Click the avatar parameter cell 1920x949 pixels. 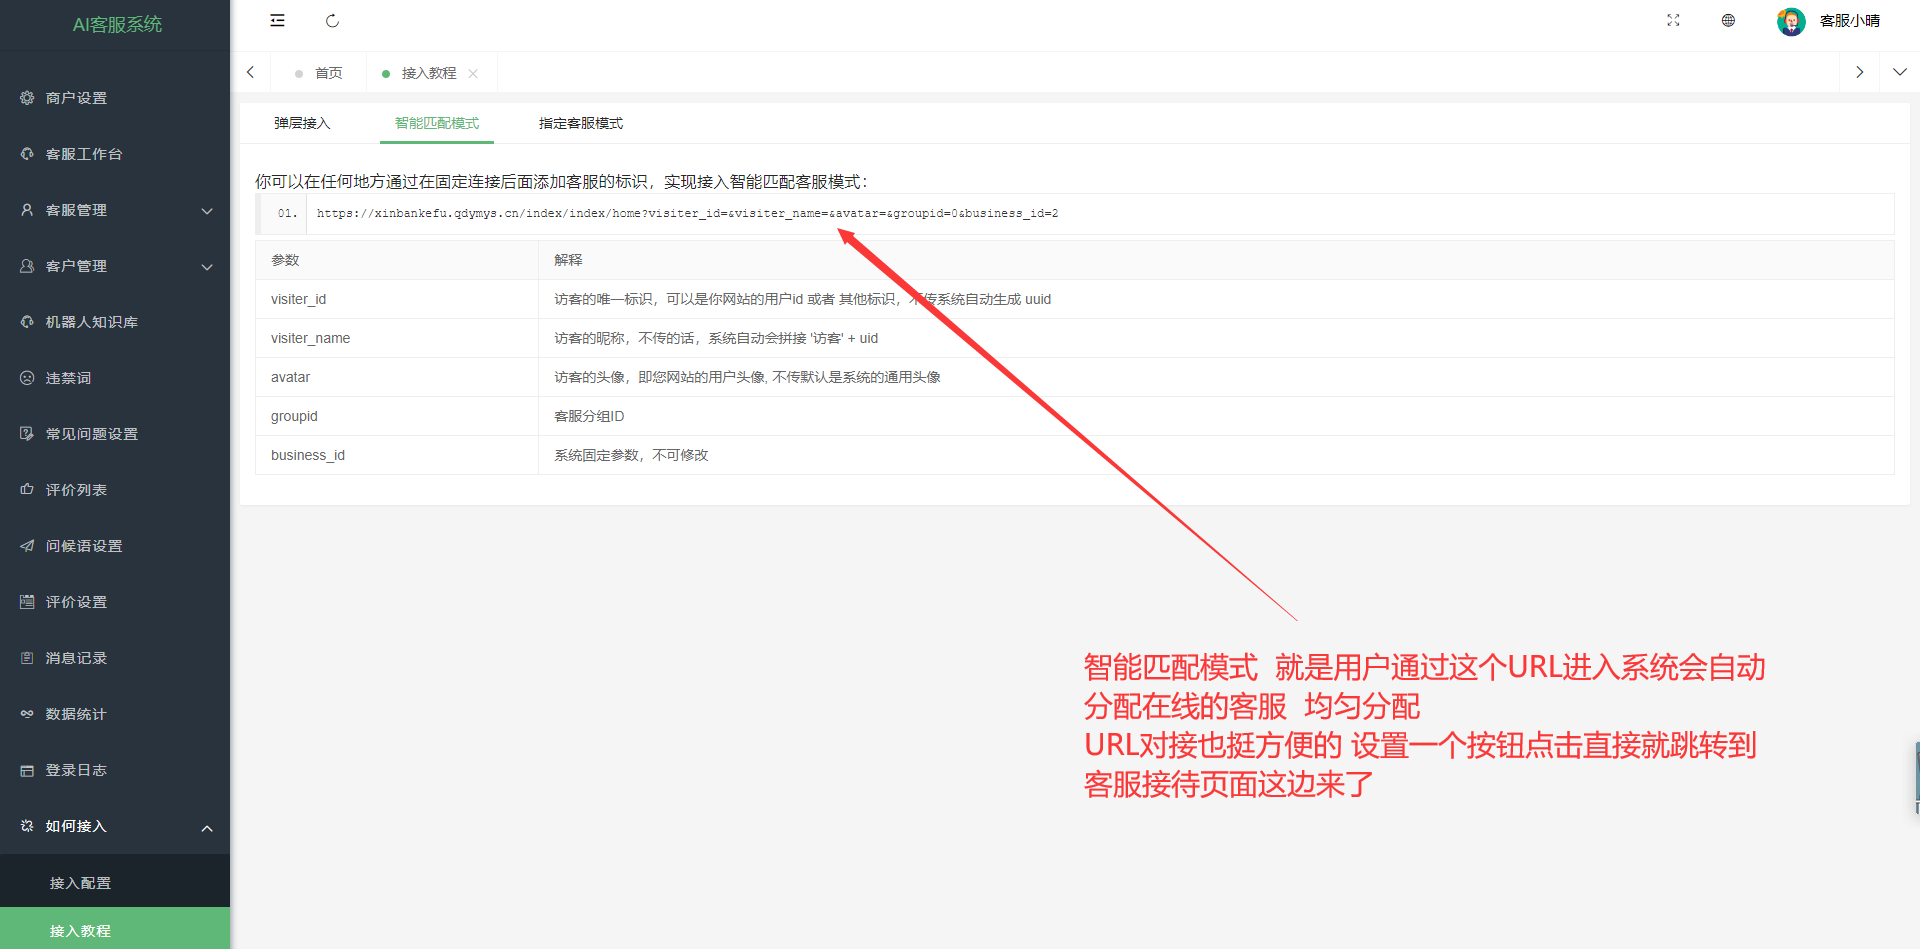point(397,377)
